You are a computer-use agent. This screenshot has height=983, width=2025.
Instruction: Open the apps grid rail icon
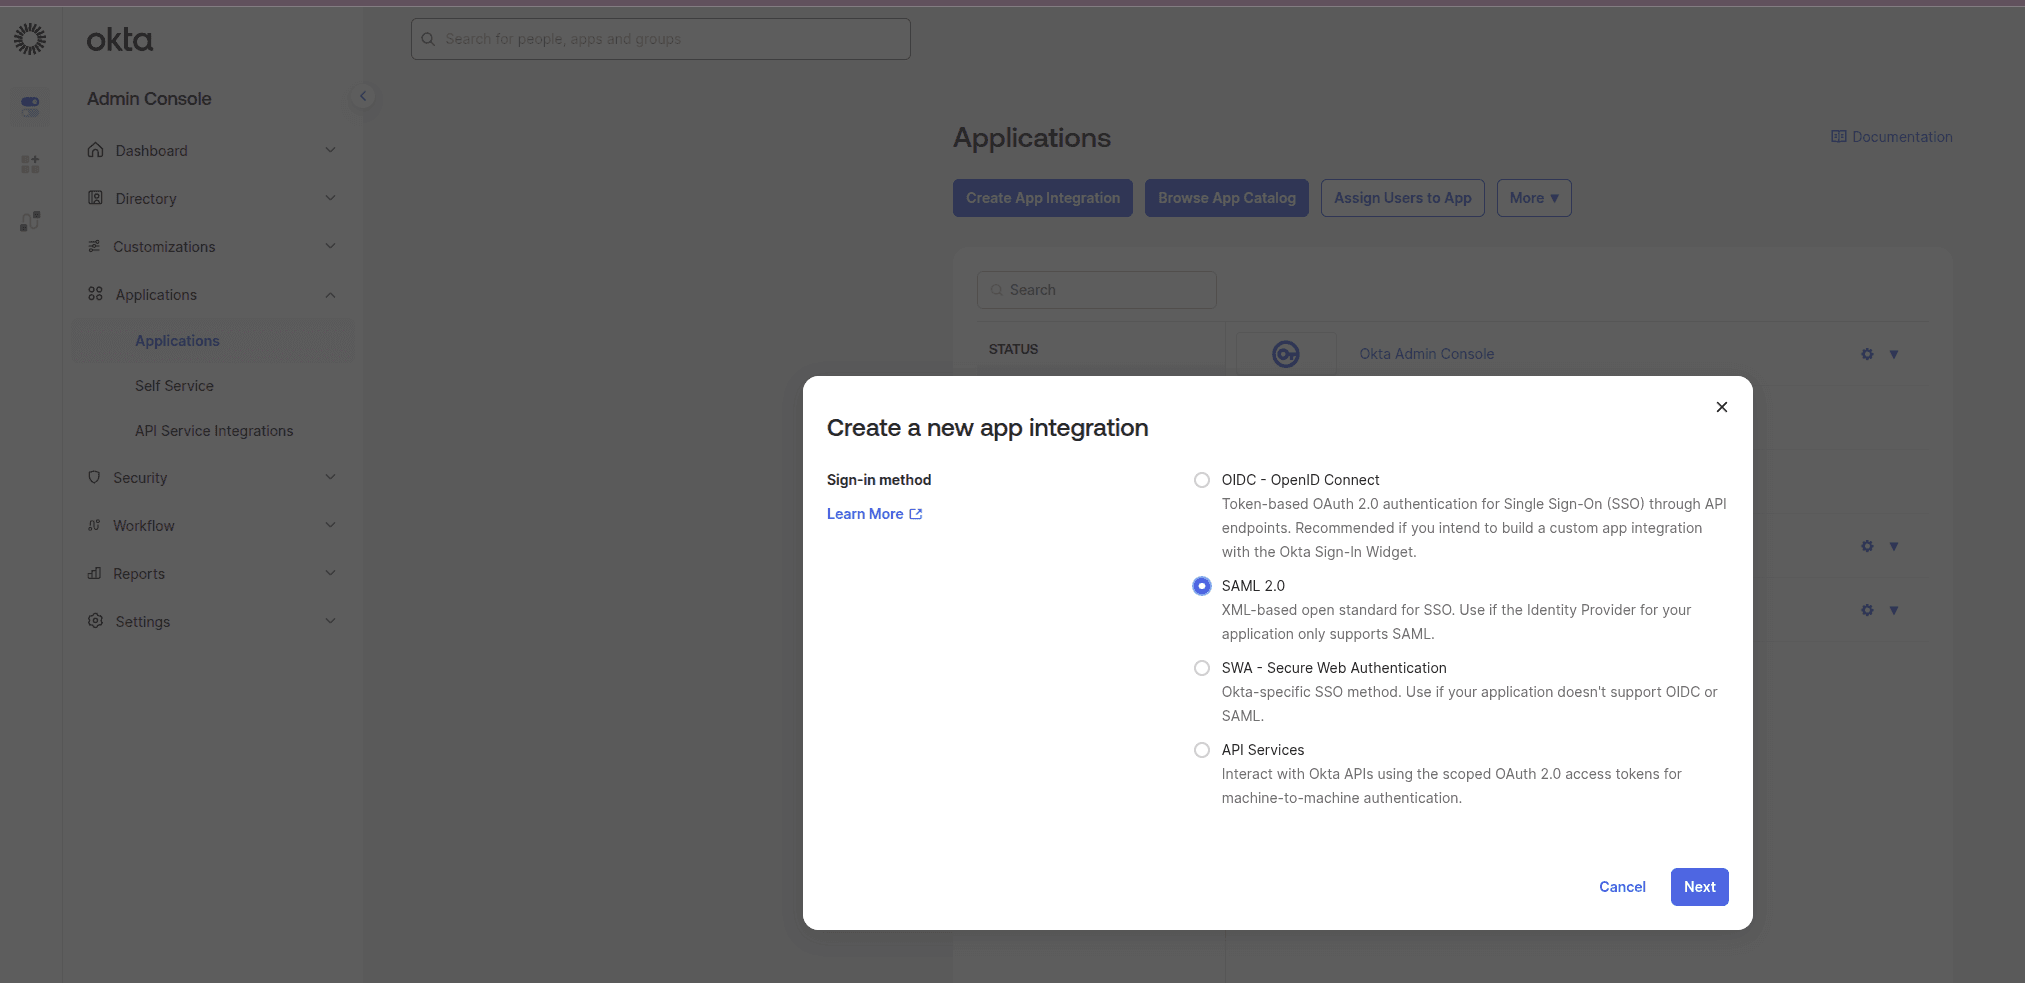click(x=30, y=164)
